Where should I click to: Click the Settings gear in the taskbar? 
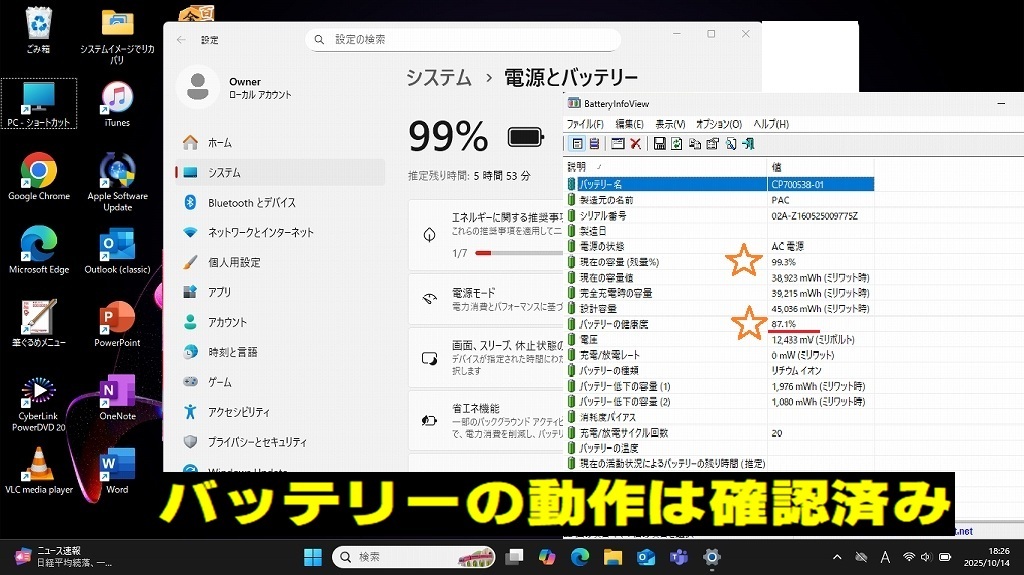(712, 557)
